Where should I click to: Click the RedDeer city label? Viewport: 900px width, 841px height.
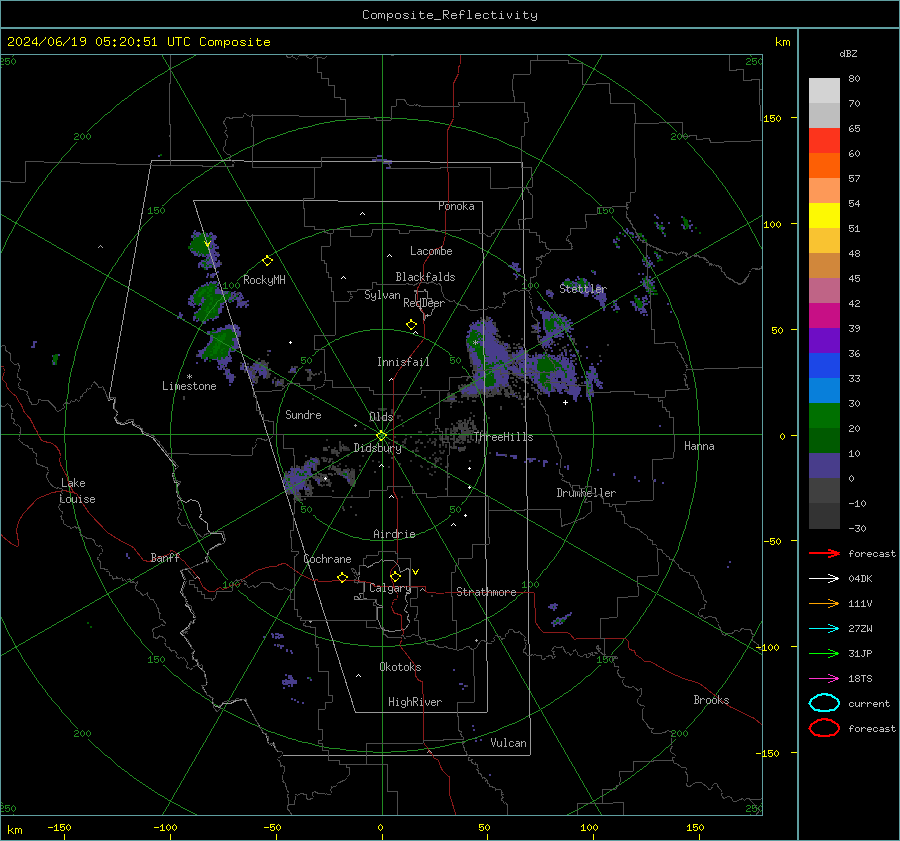(x=424, y=303)
